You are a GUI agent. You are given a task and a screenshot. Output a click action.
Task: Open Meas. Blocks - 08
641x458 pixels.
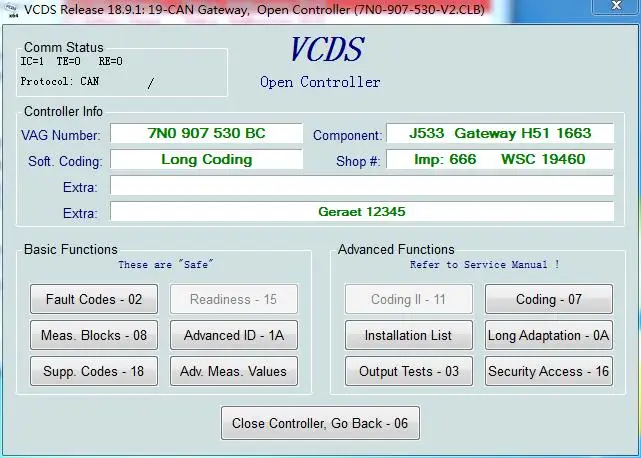(94, 335)
